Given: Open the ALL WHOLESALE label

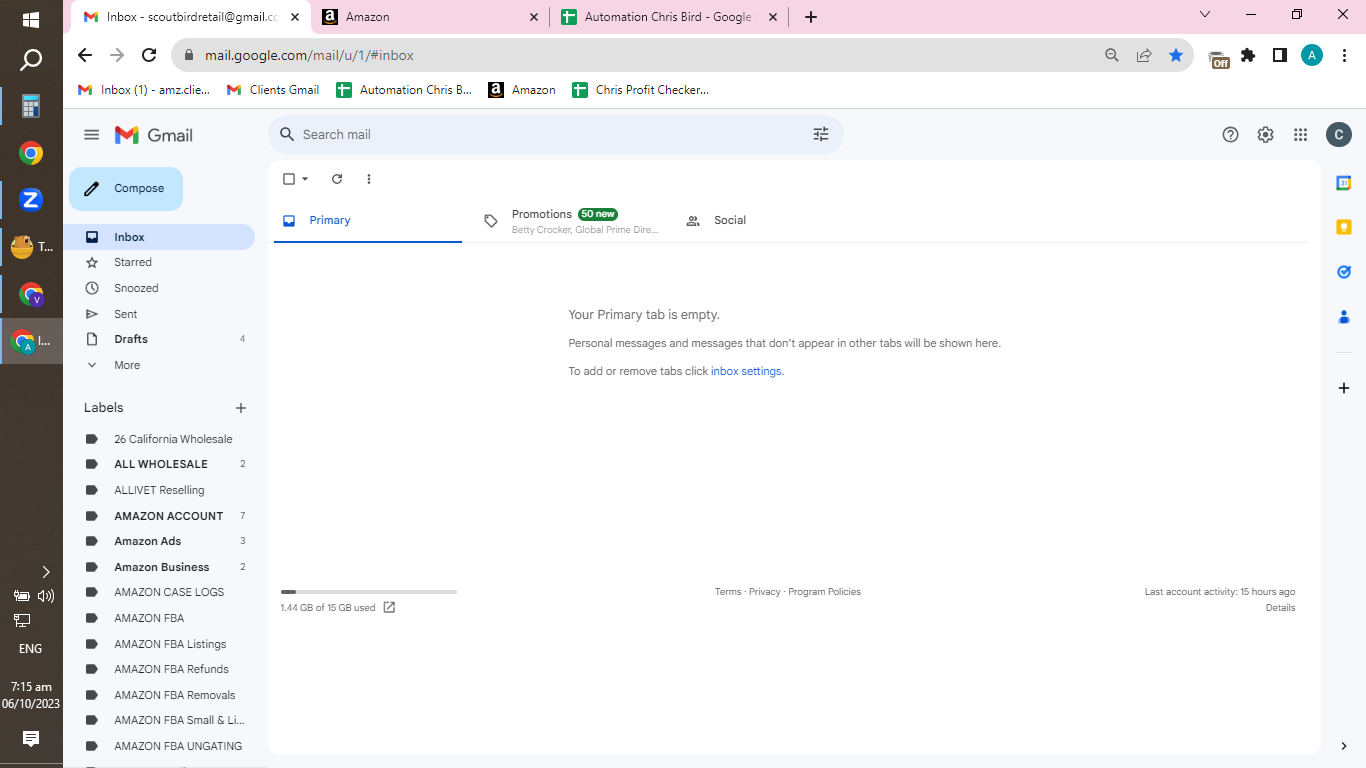Looking at the screenshot, I should (x=162, y=464).
